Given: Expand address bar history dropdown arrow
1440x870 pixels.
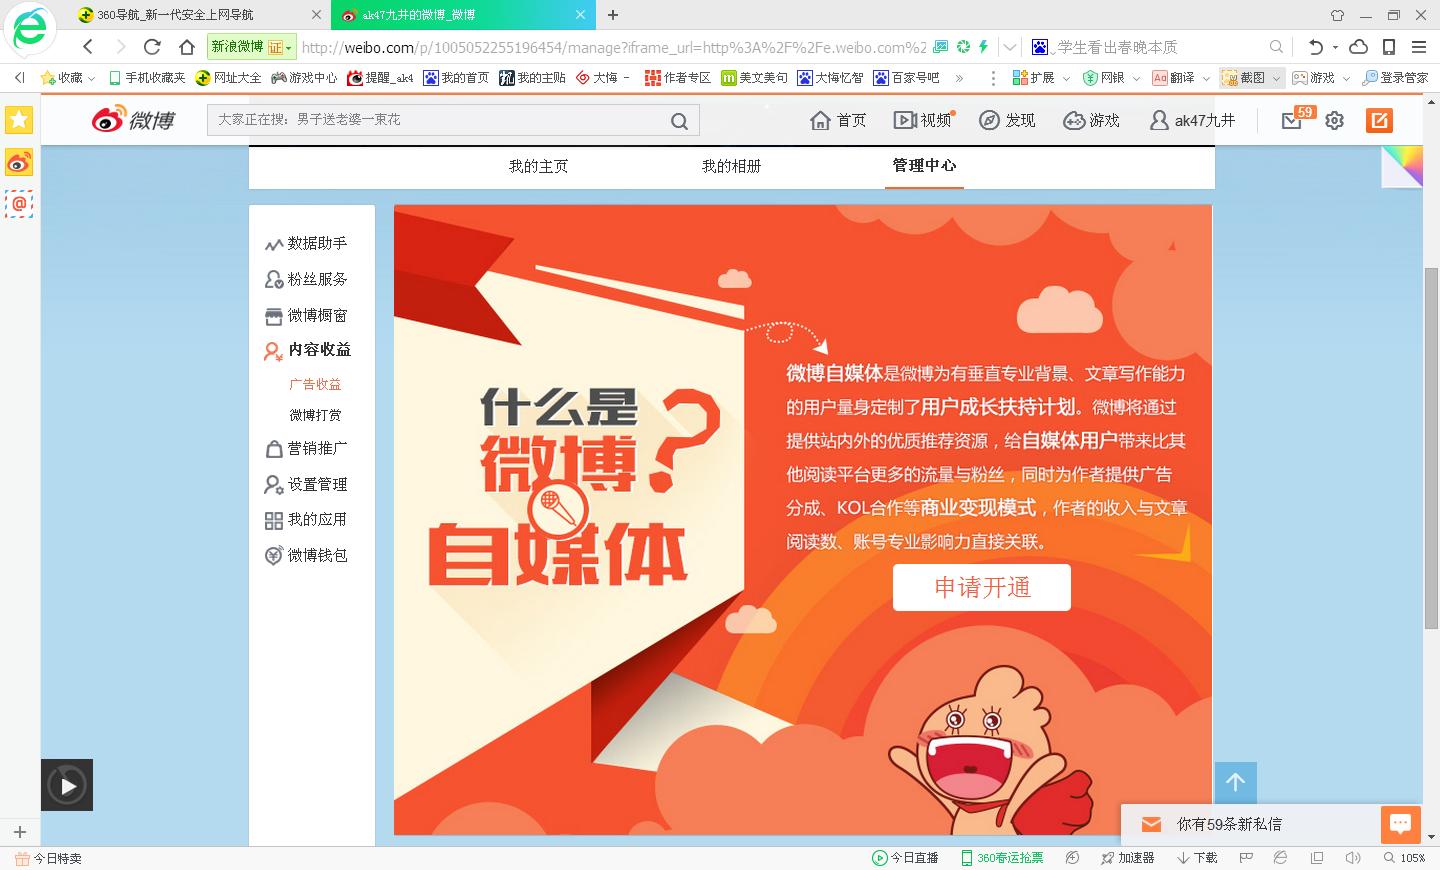Looking at the screenshot, I should (x=1010, y=47).
